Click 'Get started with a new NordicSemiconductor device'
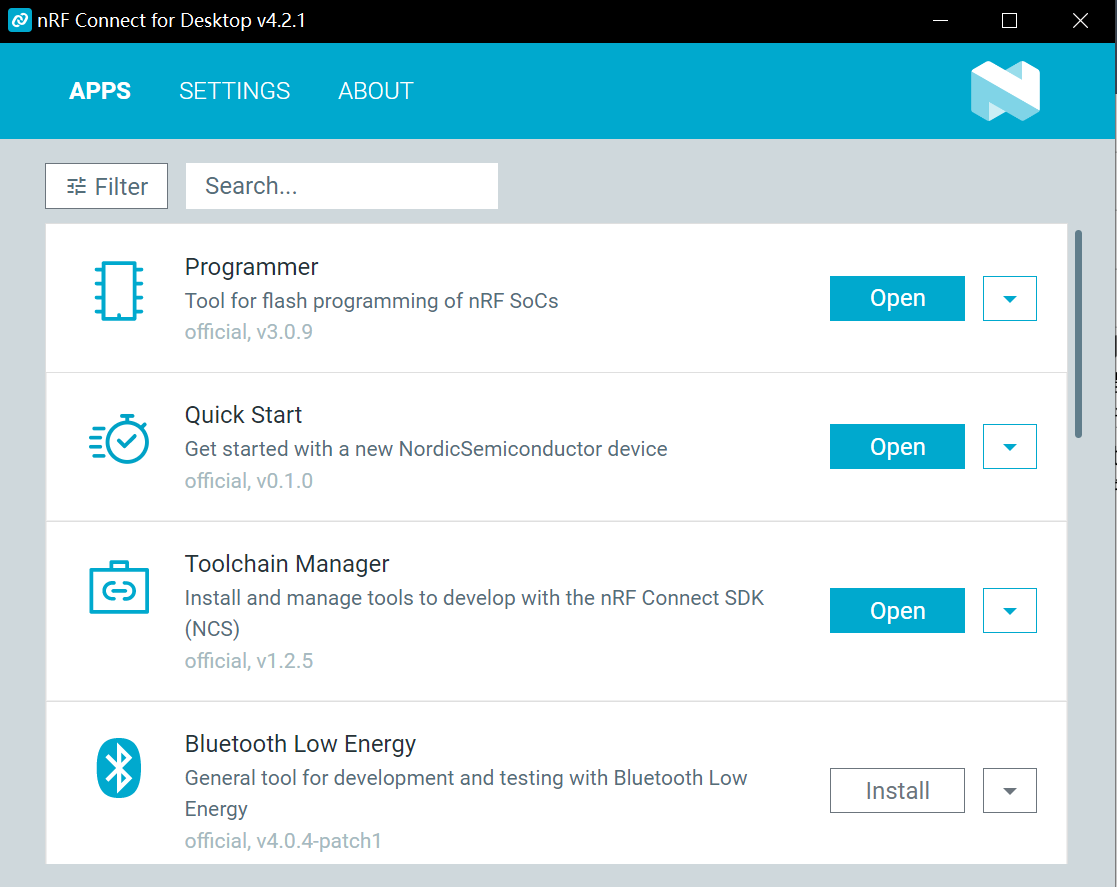This screenshot has width=1117, height=887. coord(426,449)
